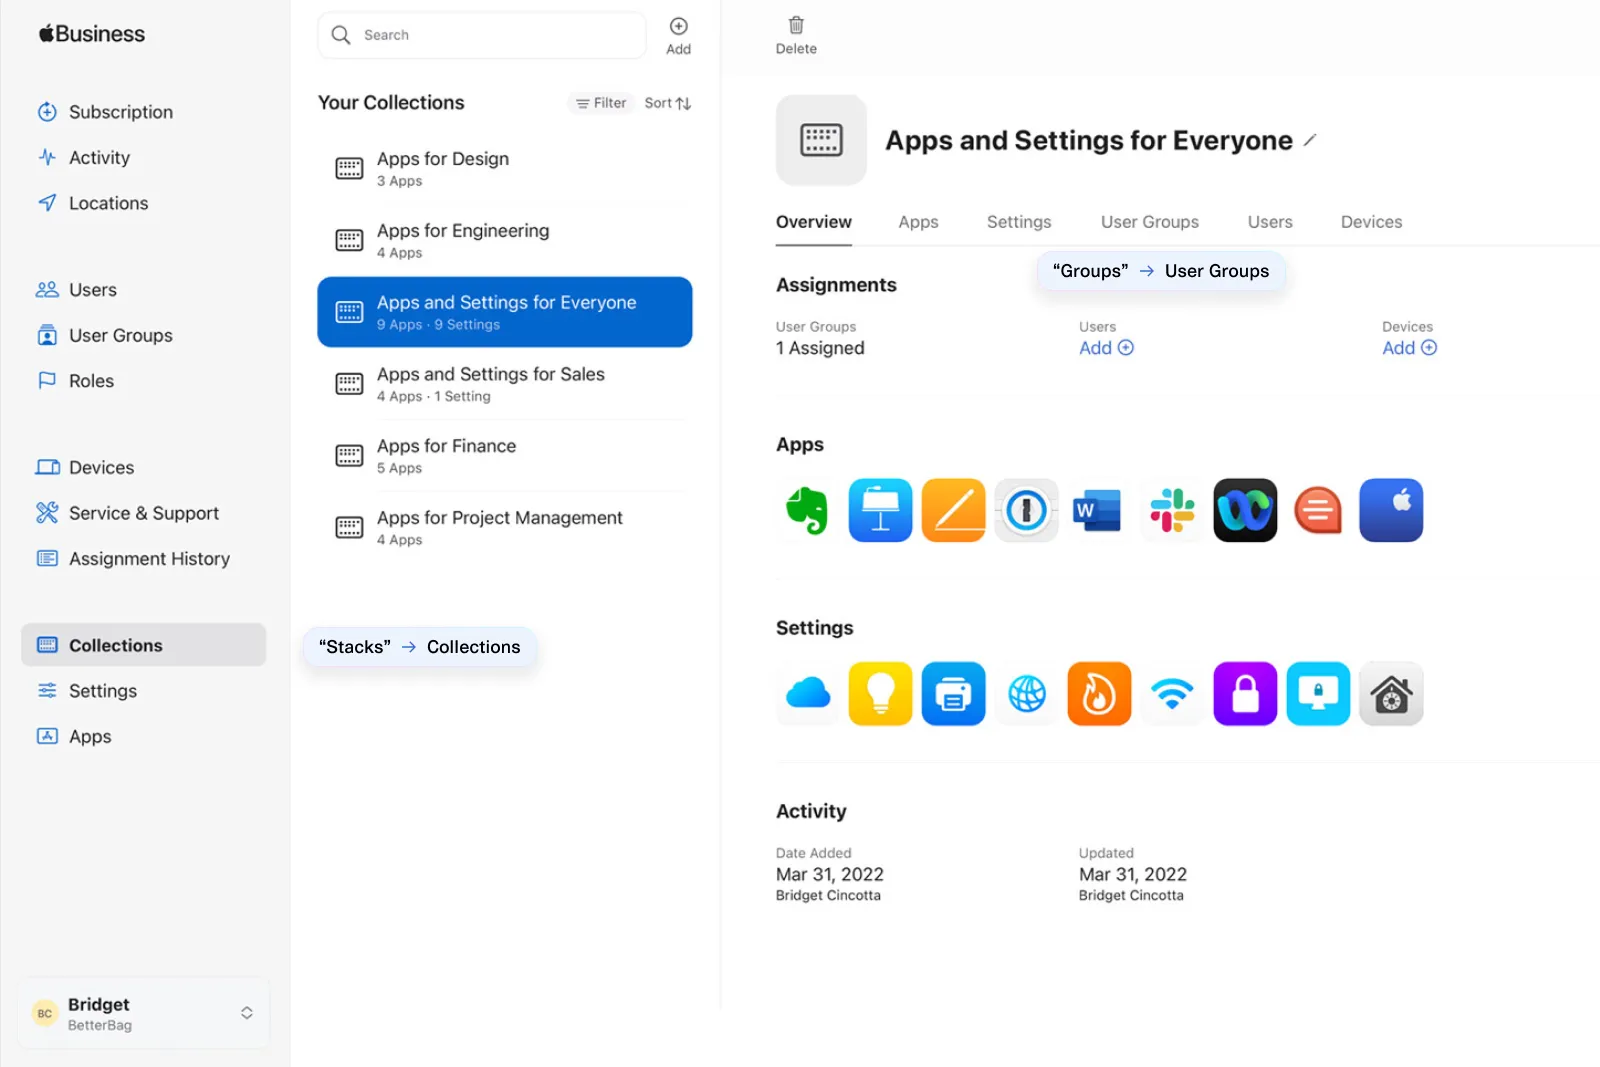Open the screen lock display setting icon
This screenshot has width=1600, height=1067.
point(1318,693)
